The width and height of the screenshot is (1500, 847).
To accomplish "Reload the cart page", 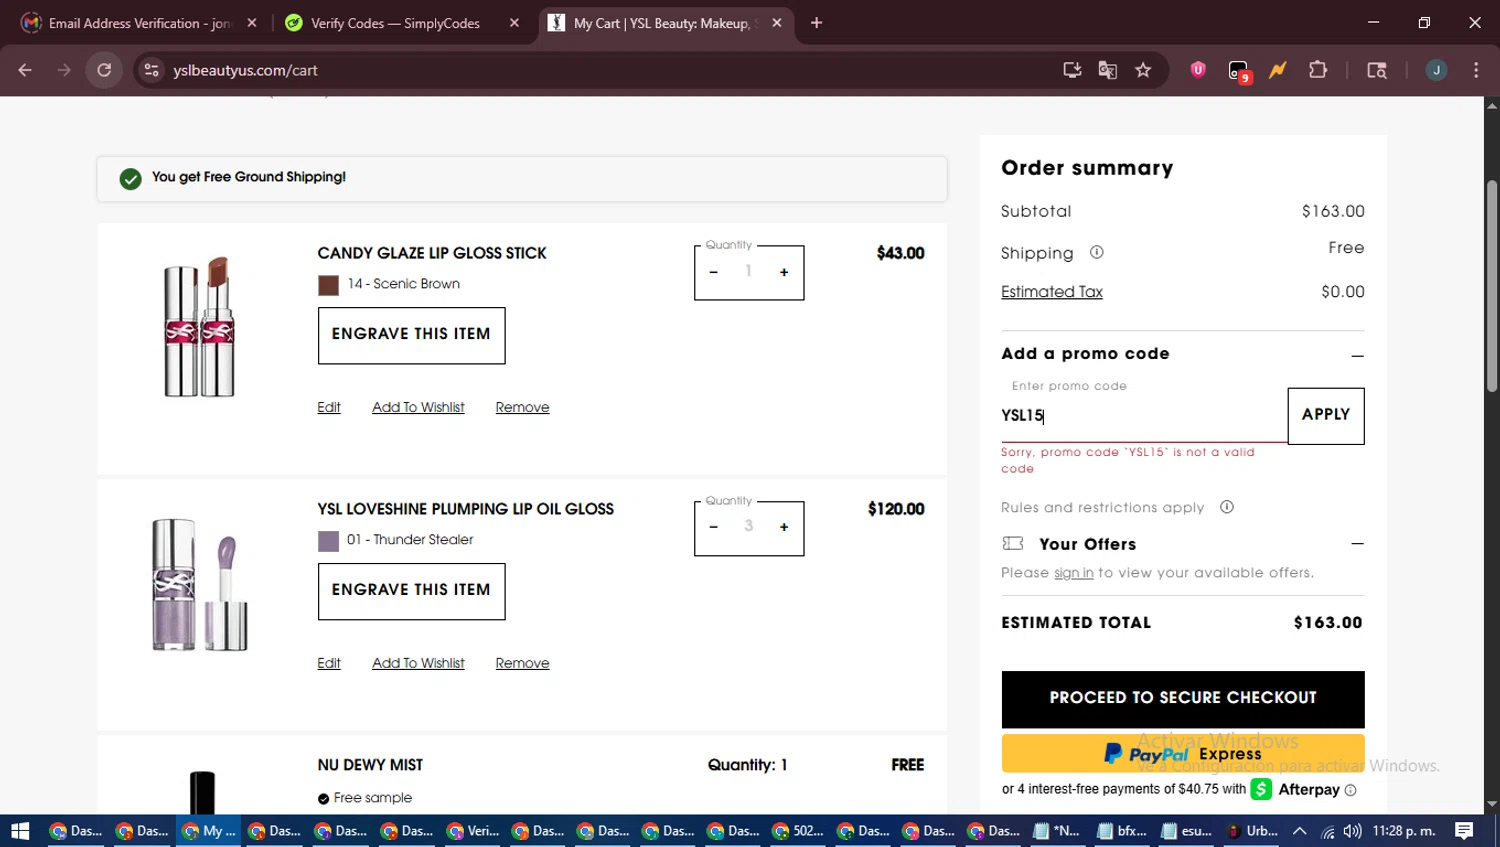I will (x=104, y=70).
